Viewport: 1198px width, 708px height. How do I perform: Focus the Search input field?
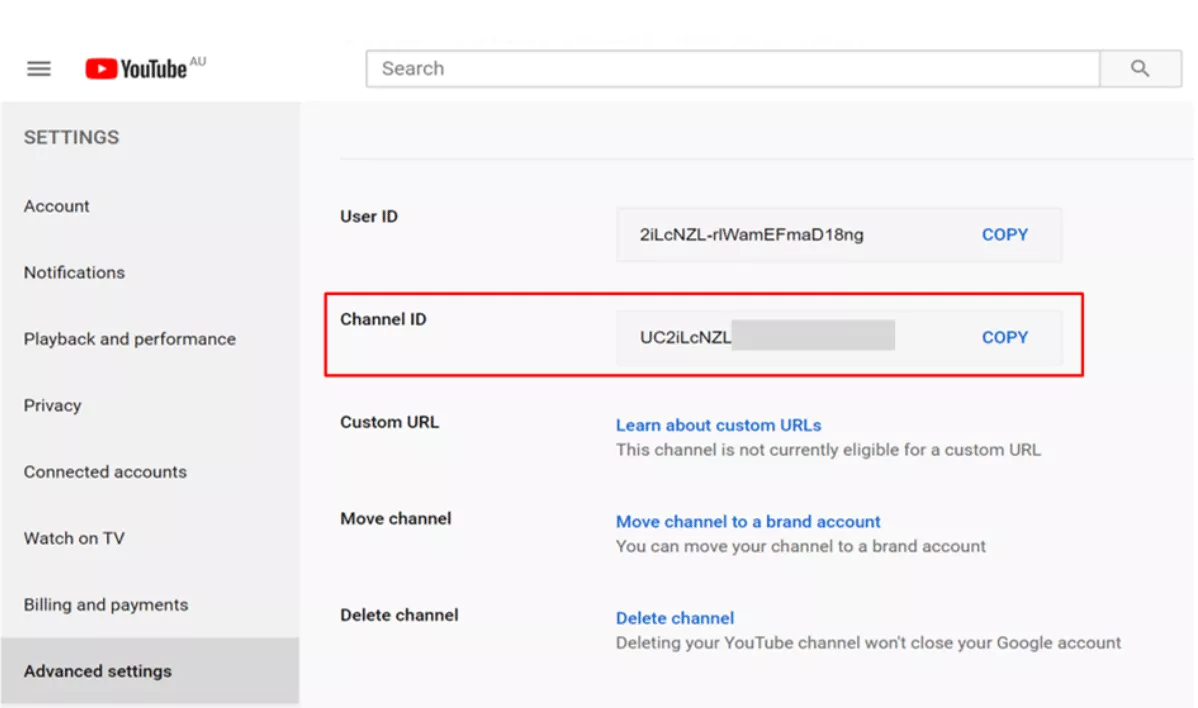[x=733, y=69]
